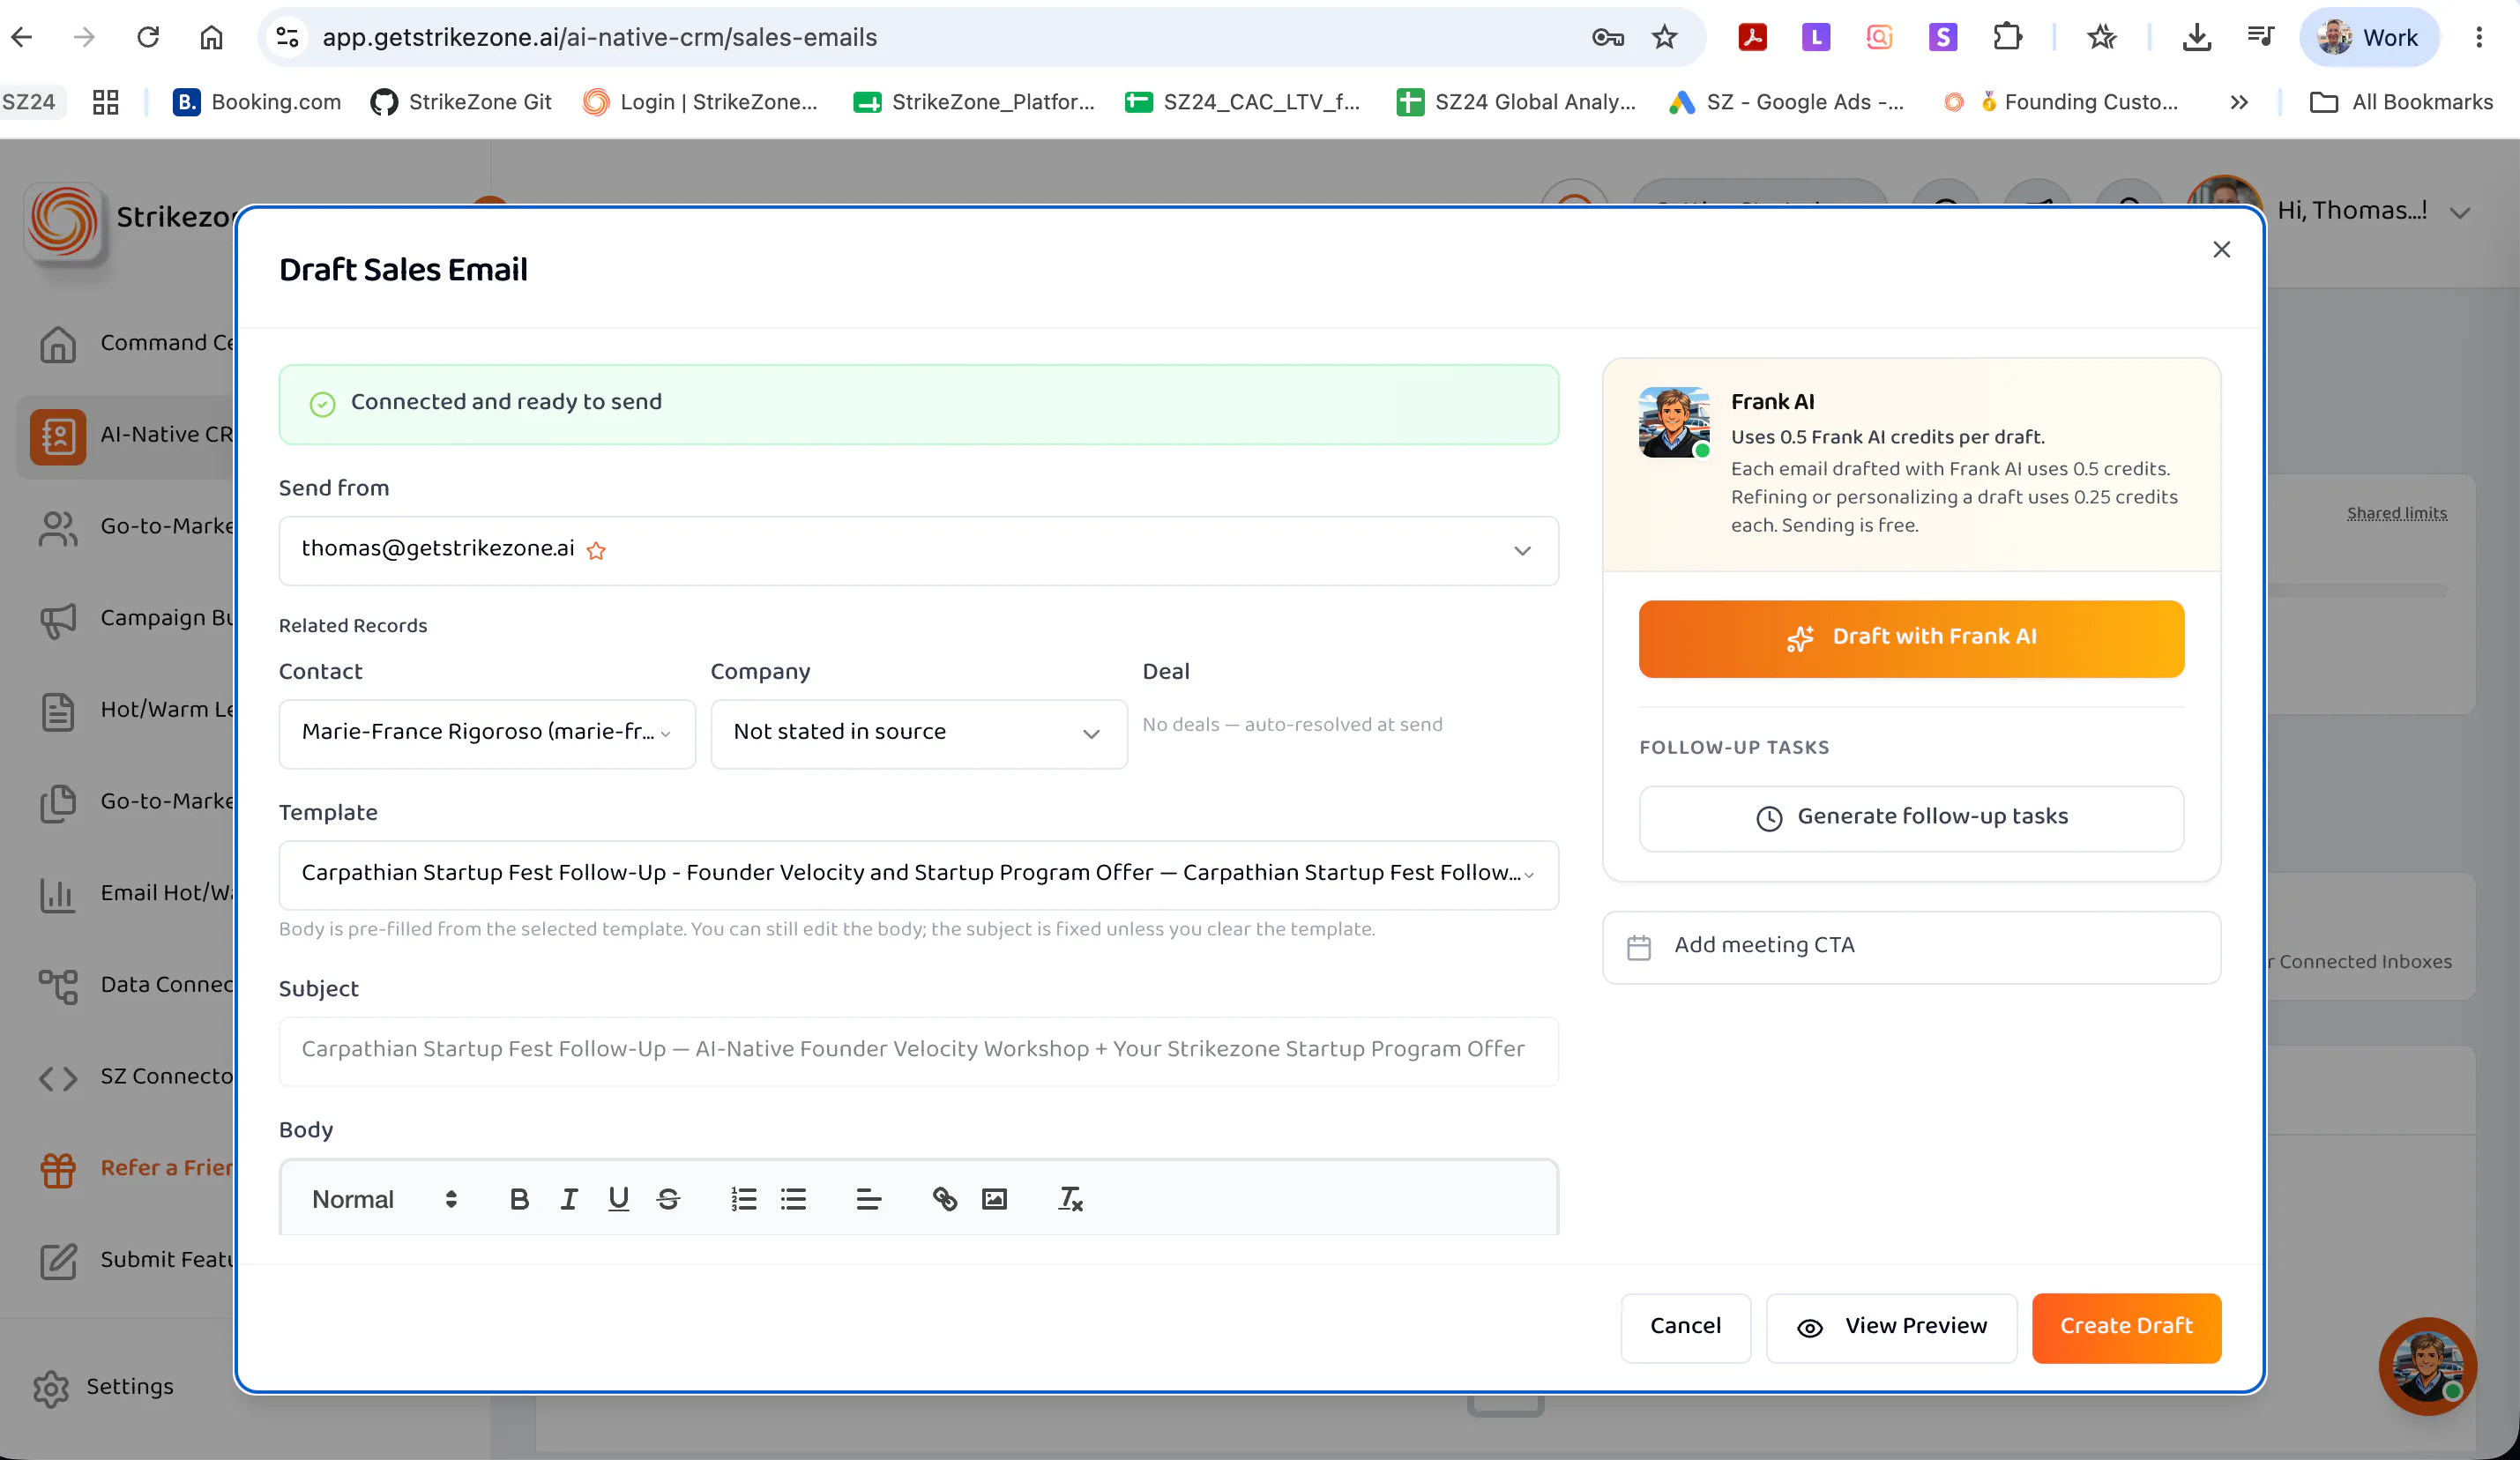
Task: Insert numbered list in body editor
Action: [743, 1199]
